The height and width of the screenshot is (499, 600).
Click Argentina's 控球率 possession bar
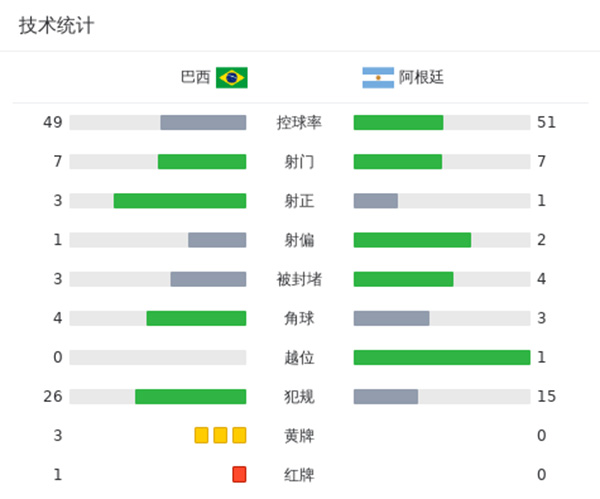(x=398, y=122)
